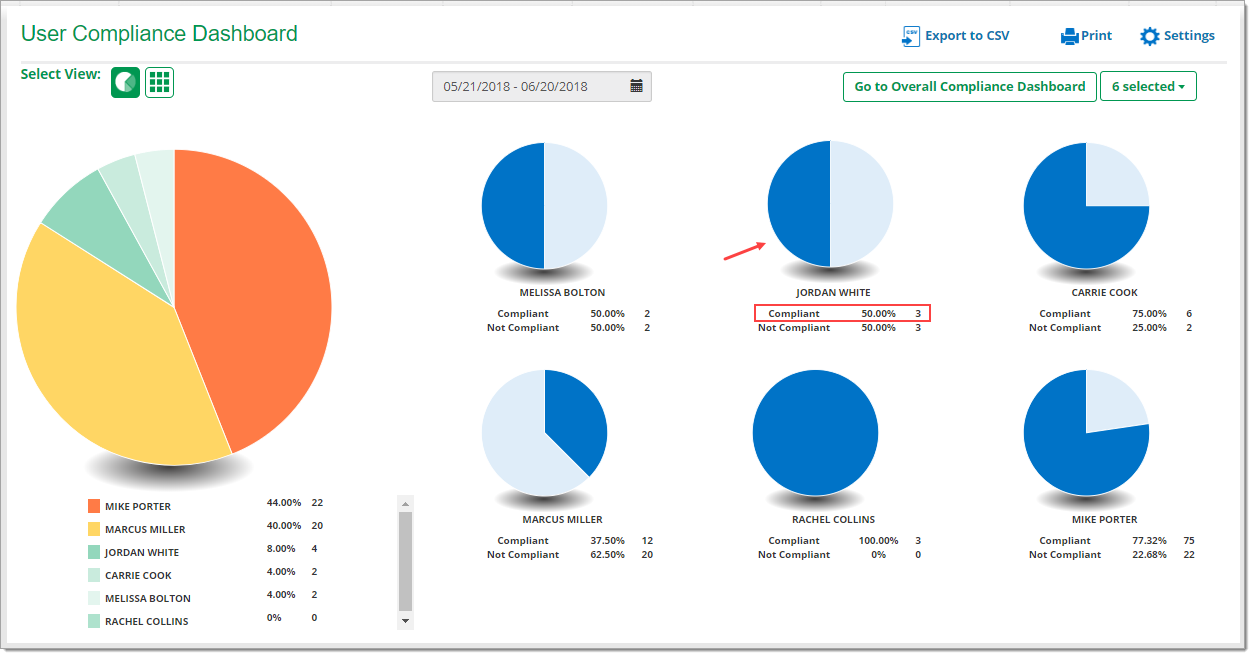Click Marcus Miller yellow legend swatch
Viewport: 1252px width, 656px height.
click(x=94, y=529)
